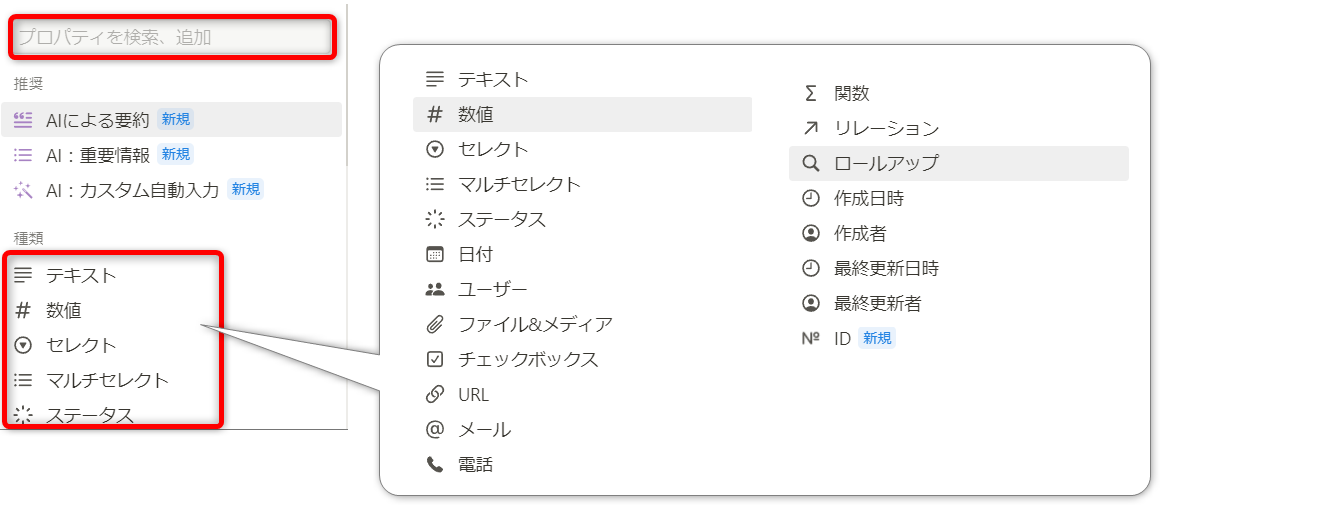1344x507 pixels.
Task: Click the 電話 phone icon
Action: [434, 464]
